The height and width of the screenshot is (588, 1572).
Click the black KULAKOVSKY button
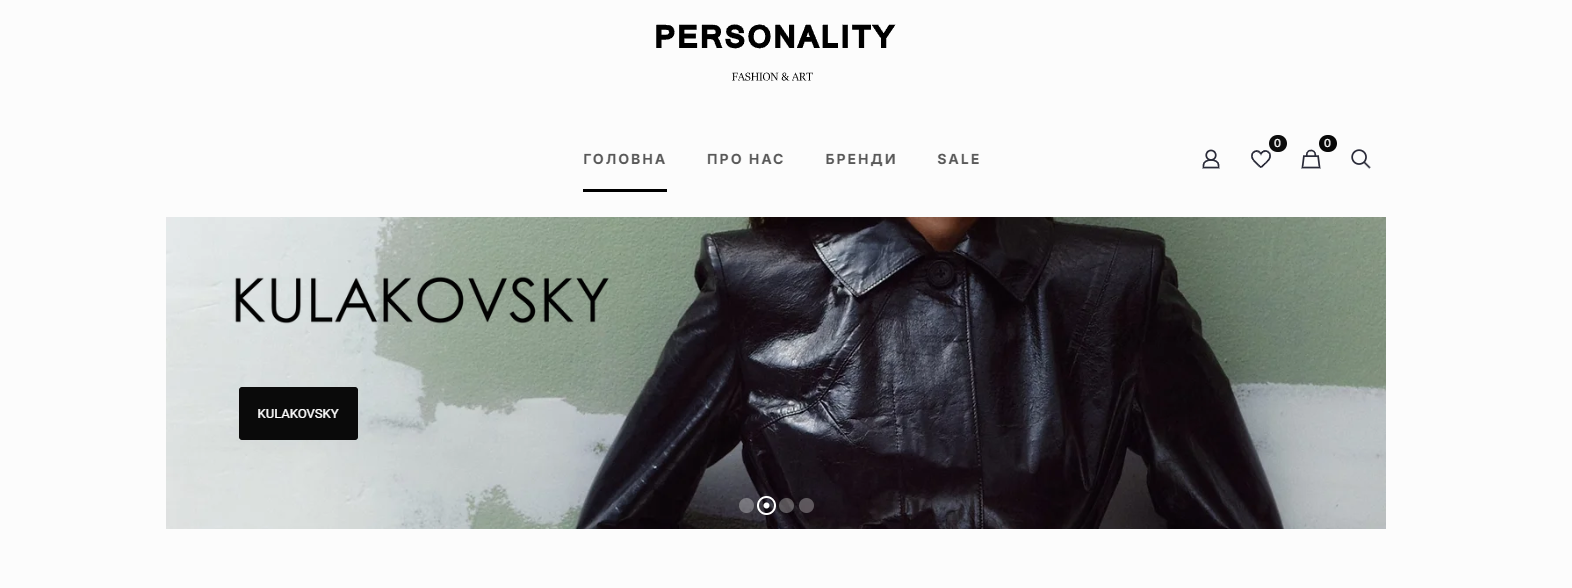298,413
